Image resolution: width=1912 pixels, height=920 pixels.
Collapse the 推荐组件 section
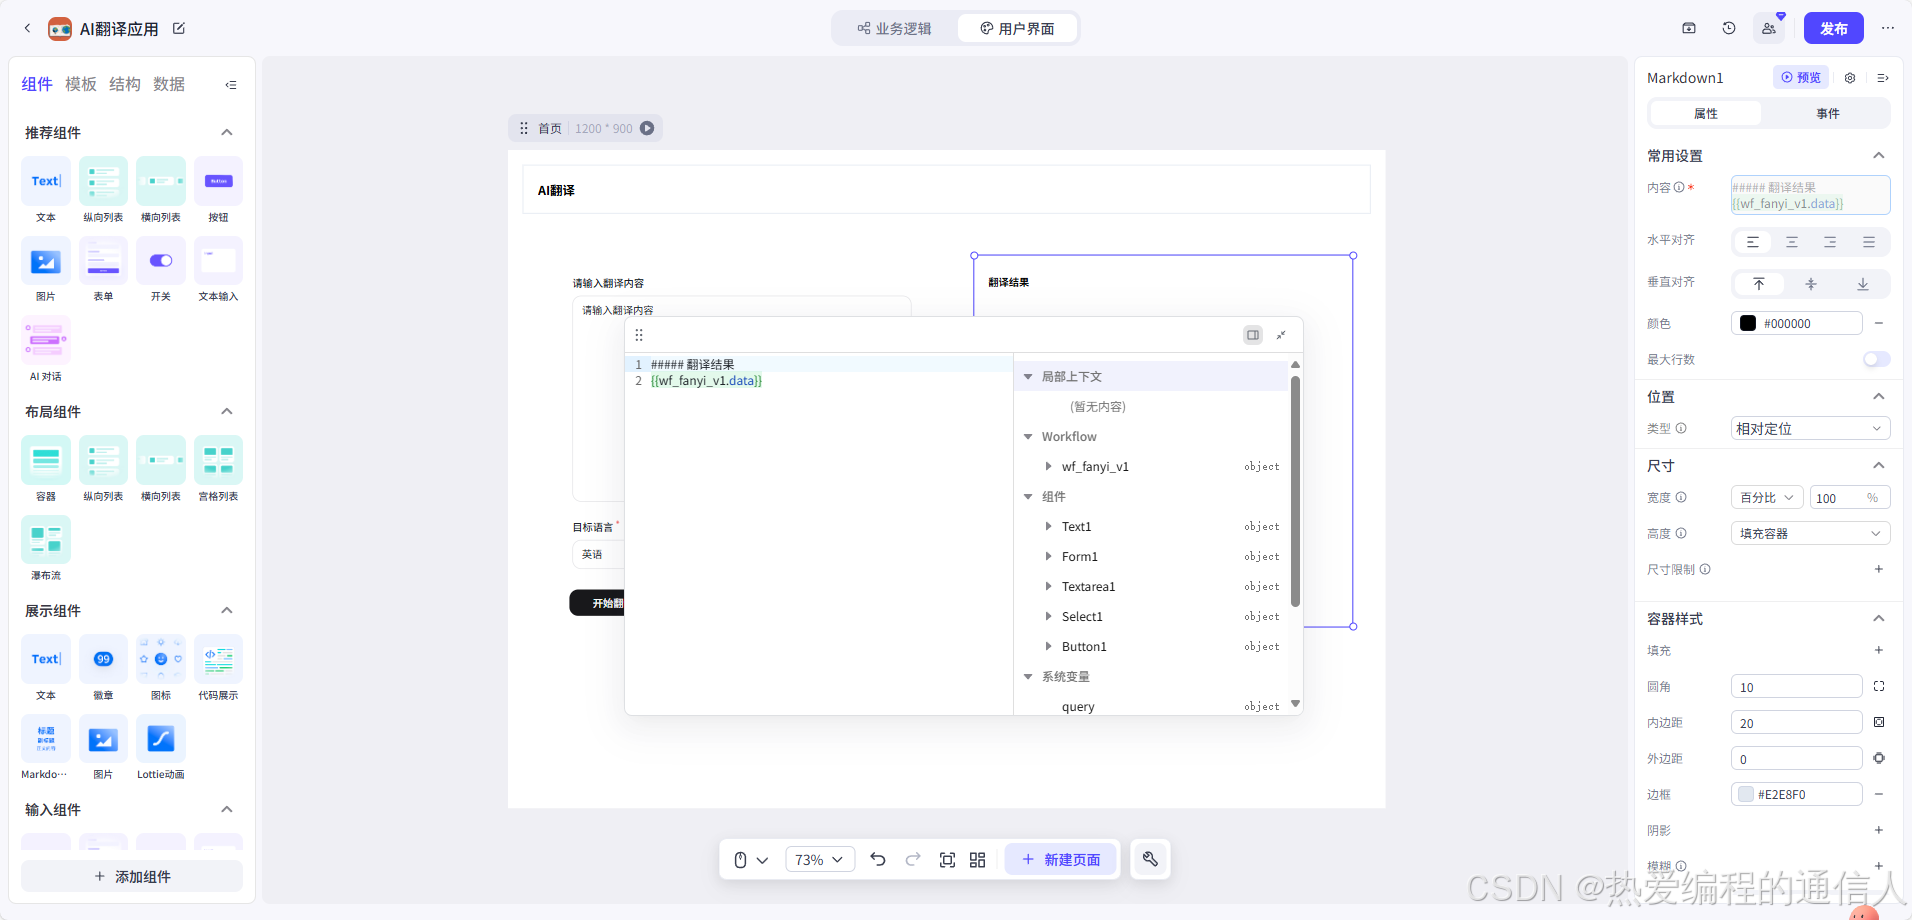pos(227,132)
